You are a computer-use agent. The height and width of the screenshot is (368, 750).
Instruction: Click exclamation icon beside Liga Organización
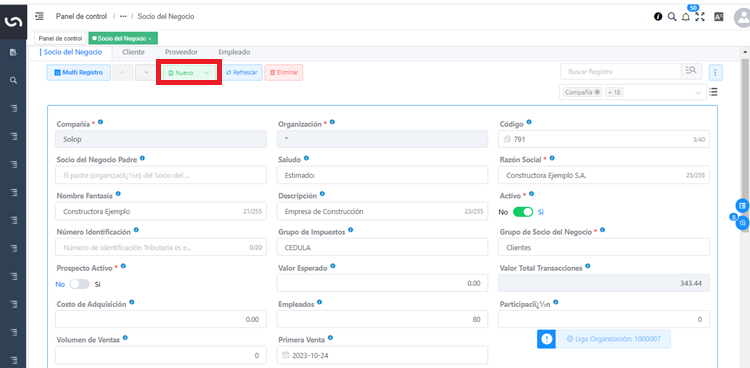click(547, 339)
